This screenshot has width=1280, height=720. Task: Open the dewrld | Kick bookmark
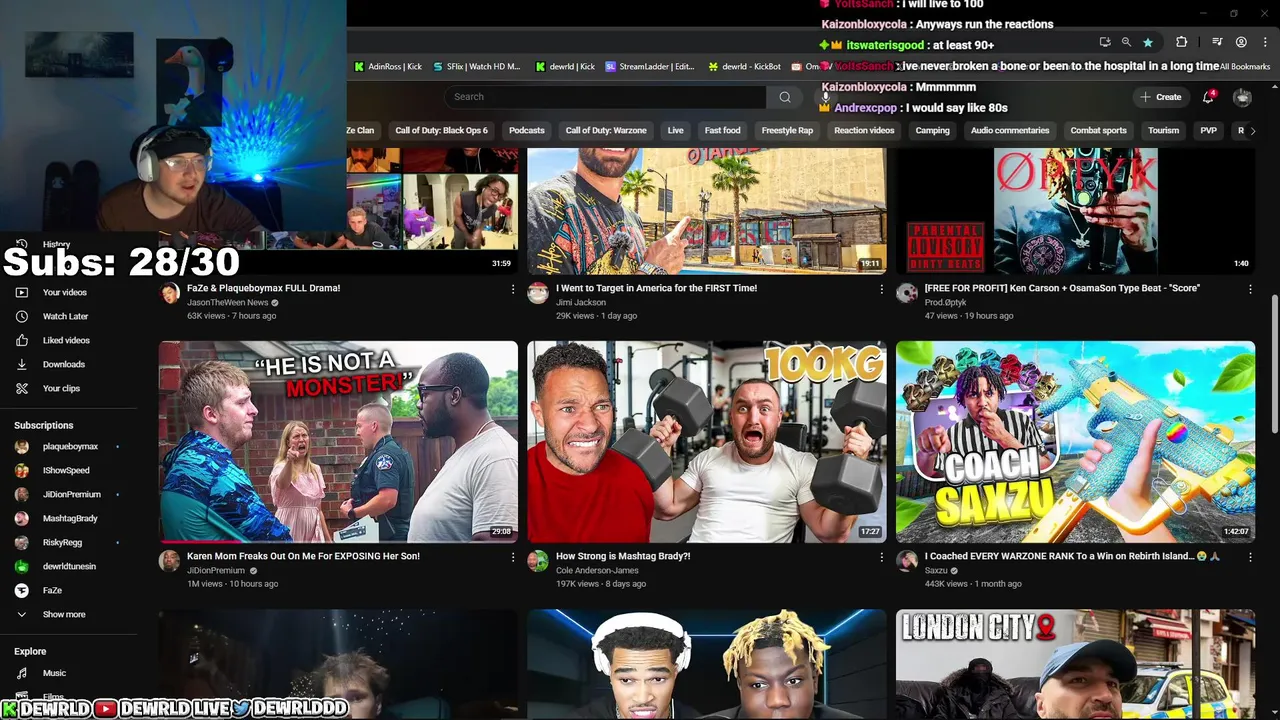tap(565, 67)
